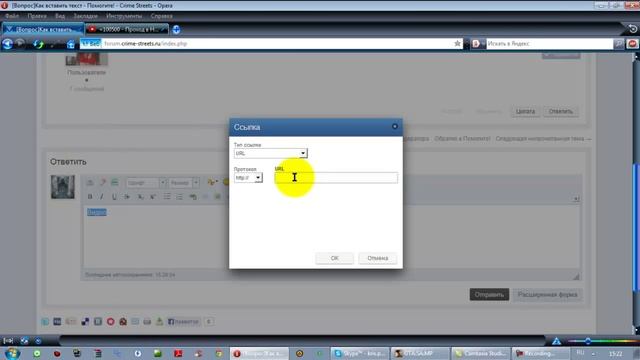Click the selected text in reply editor
The height and width of the screenshot is (360, 640).
97,212
